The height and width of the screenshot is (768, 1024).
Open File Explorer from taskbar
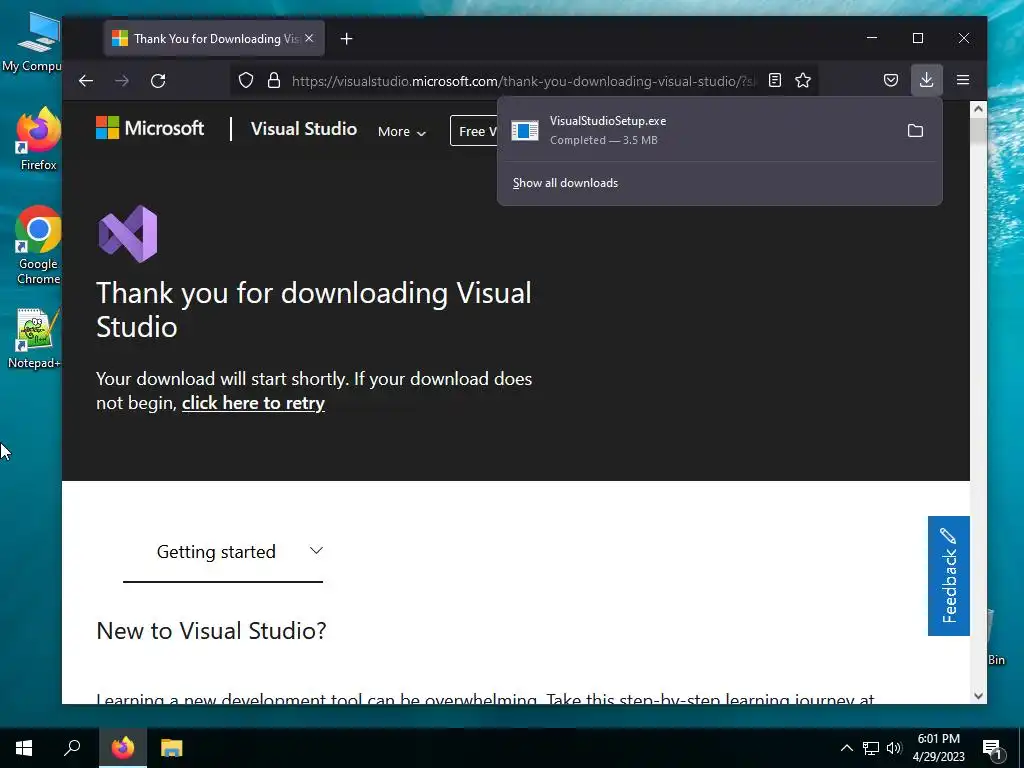[172, 748]
